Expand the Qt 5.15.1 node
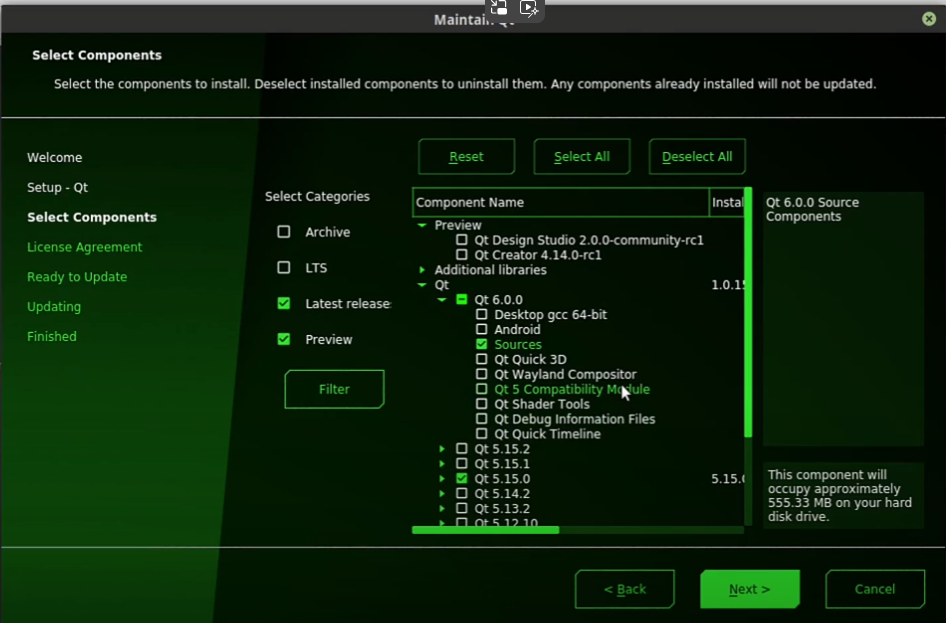946x623 pixels. coord(442,463)
